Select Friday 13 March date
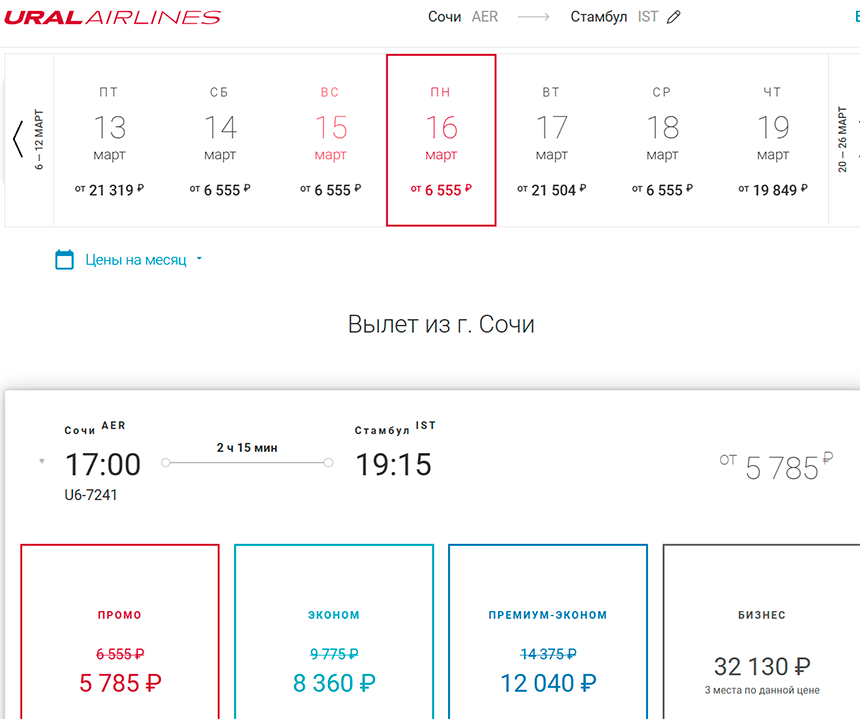860x719 pixels. pyautogui.click(x=110, y=140)
